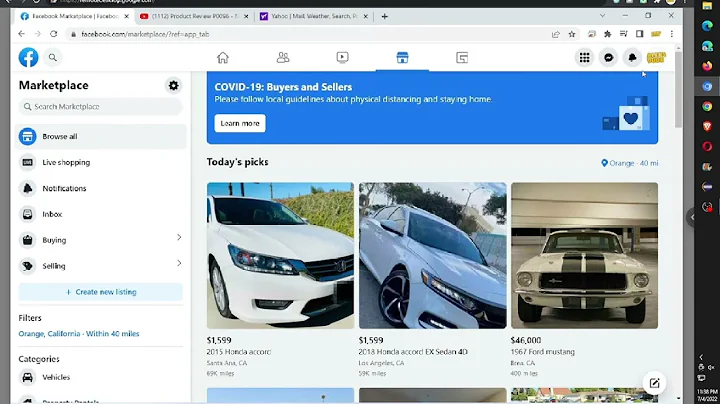Open the Facebook menu grid icon
The image size is (720, 404).
pyautogui.click(x=585, y=57)
